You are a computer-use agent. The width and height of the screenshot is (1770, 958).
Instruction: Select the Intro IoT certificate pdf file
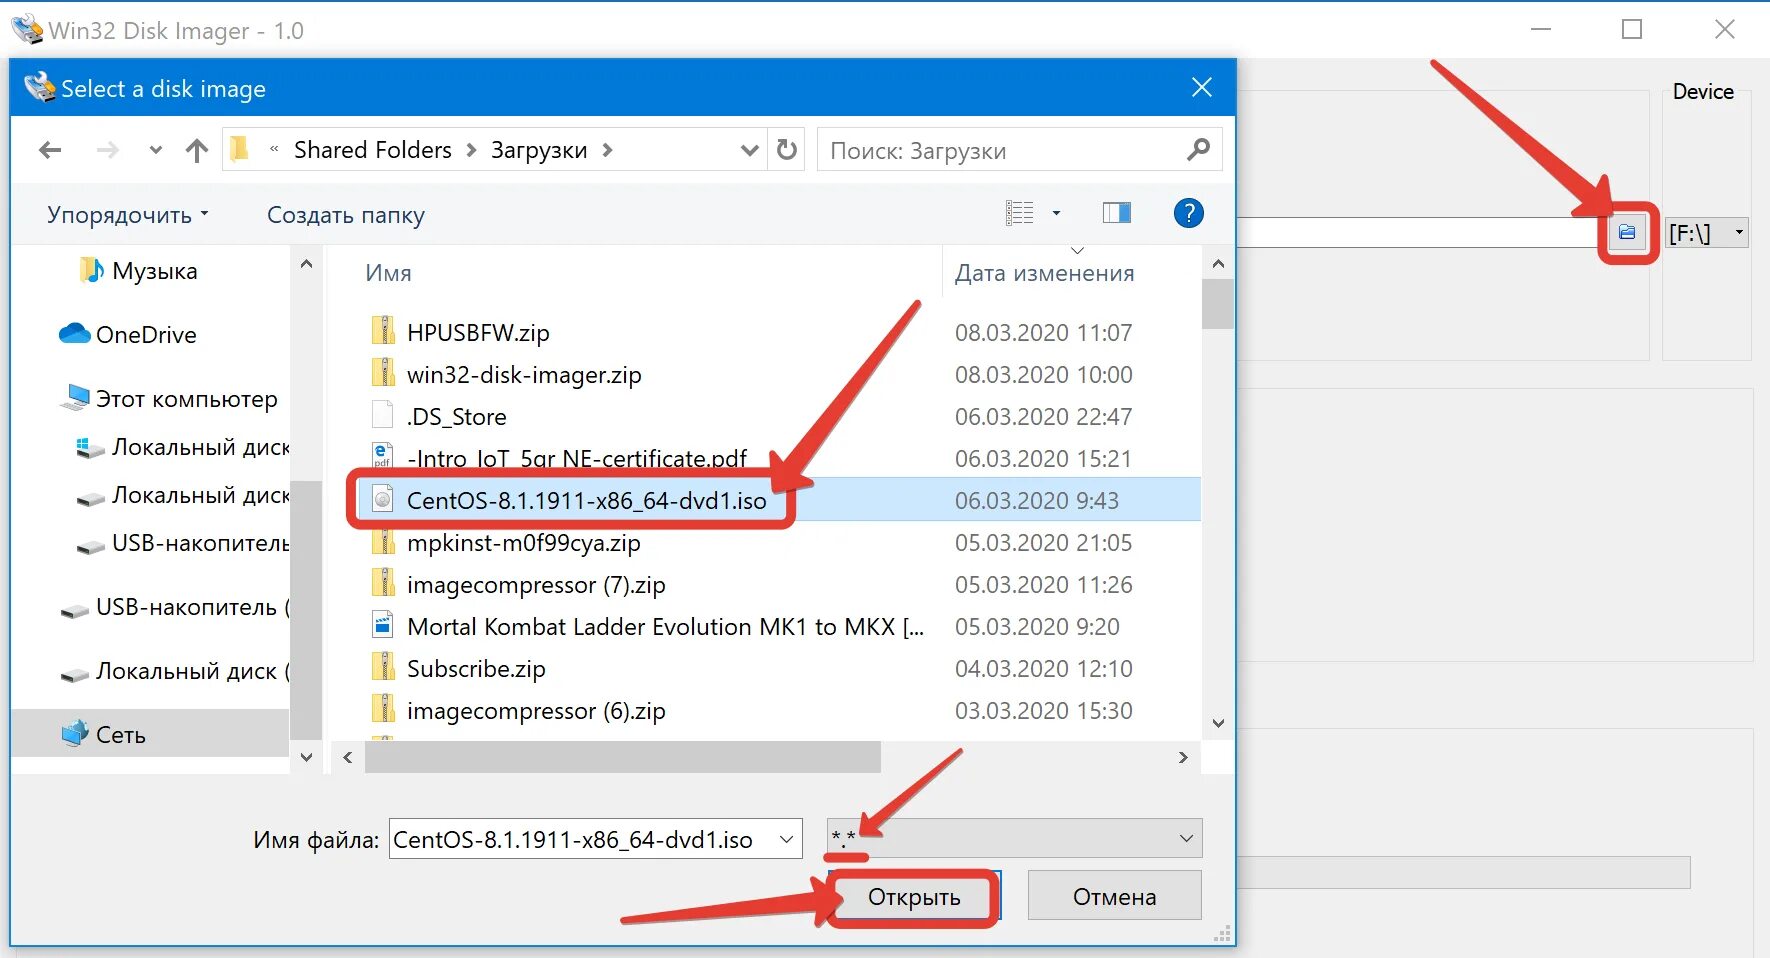point(577,459)
